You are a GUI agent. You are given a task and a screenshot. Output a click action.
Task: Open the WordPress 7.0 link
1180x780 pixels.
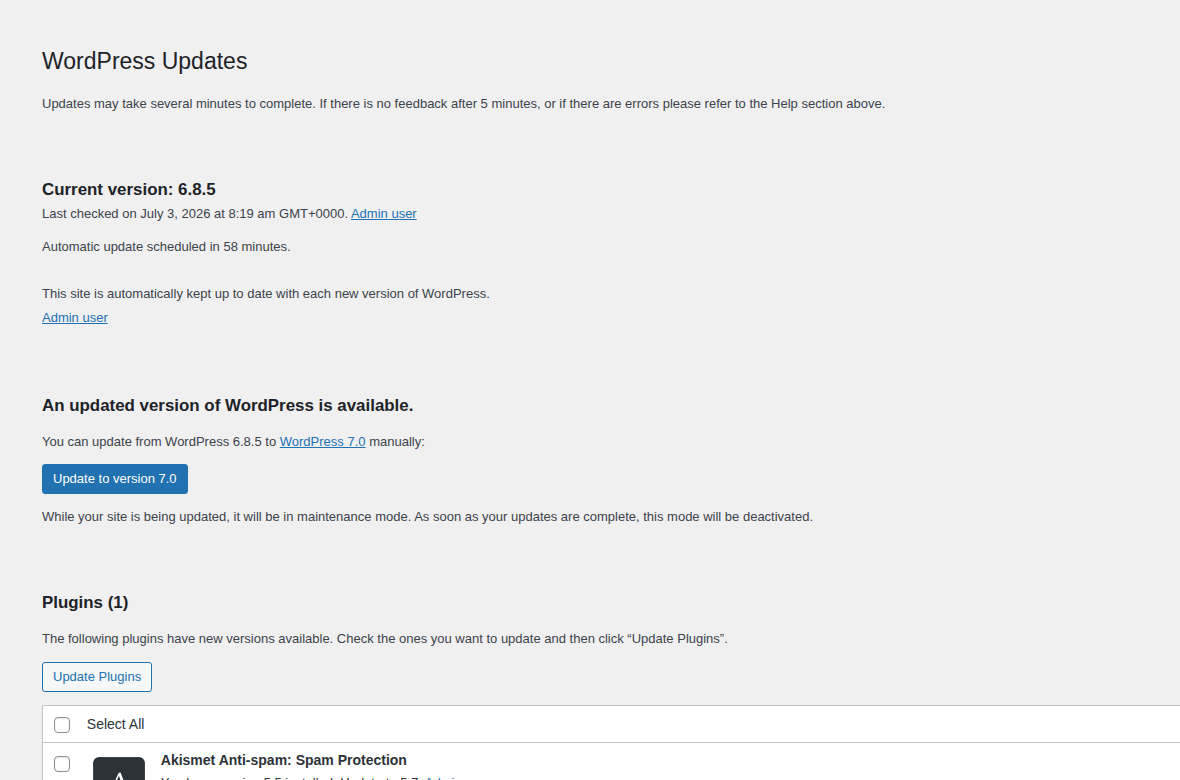[323, 442]
